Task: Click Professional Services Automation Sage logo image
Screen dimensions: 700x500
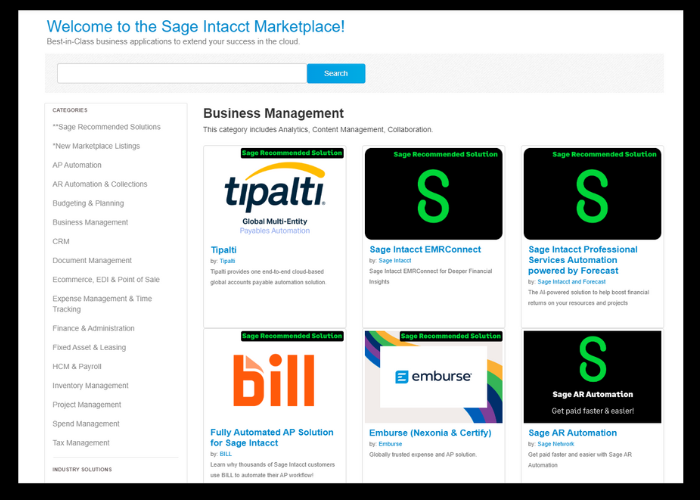Action: pos(592,194)
